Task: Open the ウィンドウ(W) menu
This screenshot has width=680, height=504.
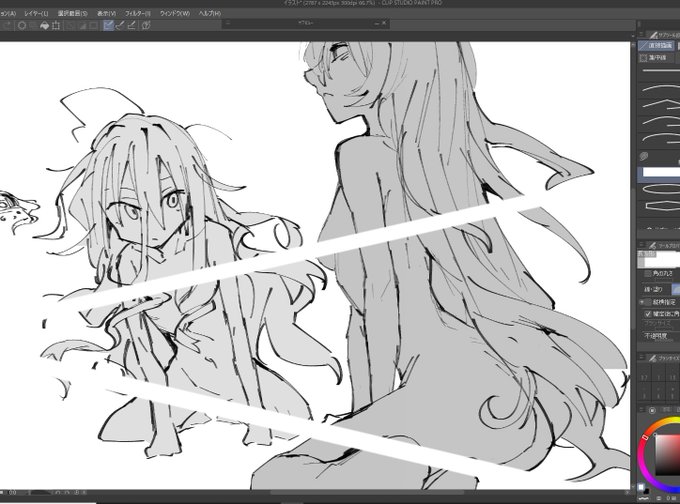Action: pos(175,13)
